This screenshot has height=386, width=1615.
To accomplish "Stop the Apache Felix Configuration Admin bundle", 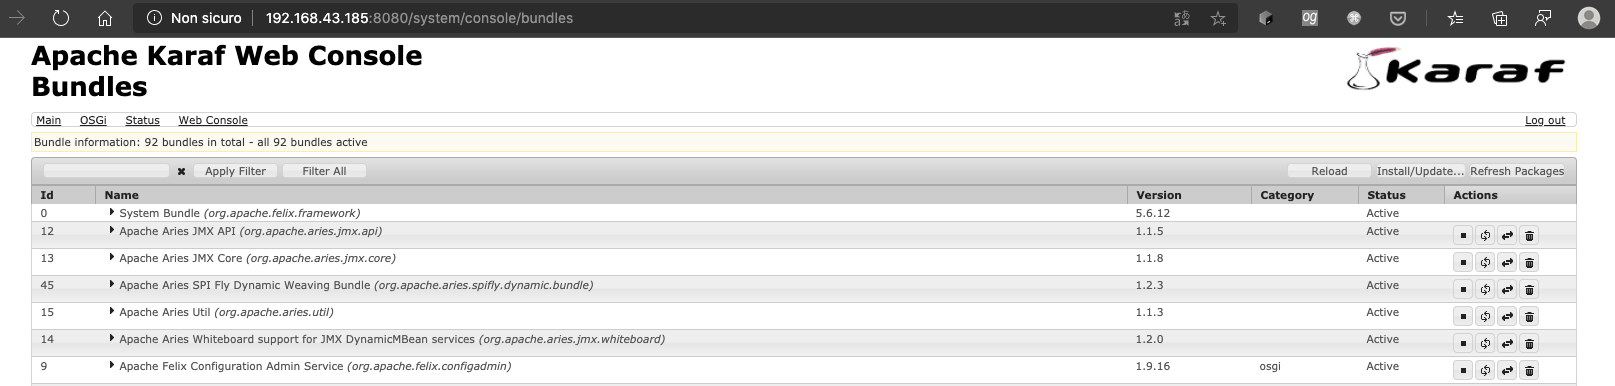I will 1463,371.
